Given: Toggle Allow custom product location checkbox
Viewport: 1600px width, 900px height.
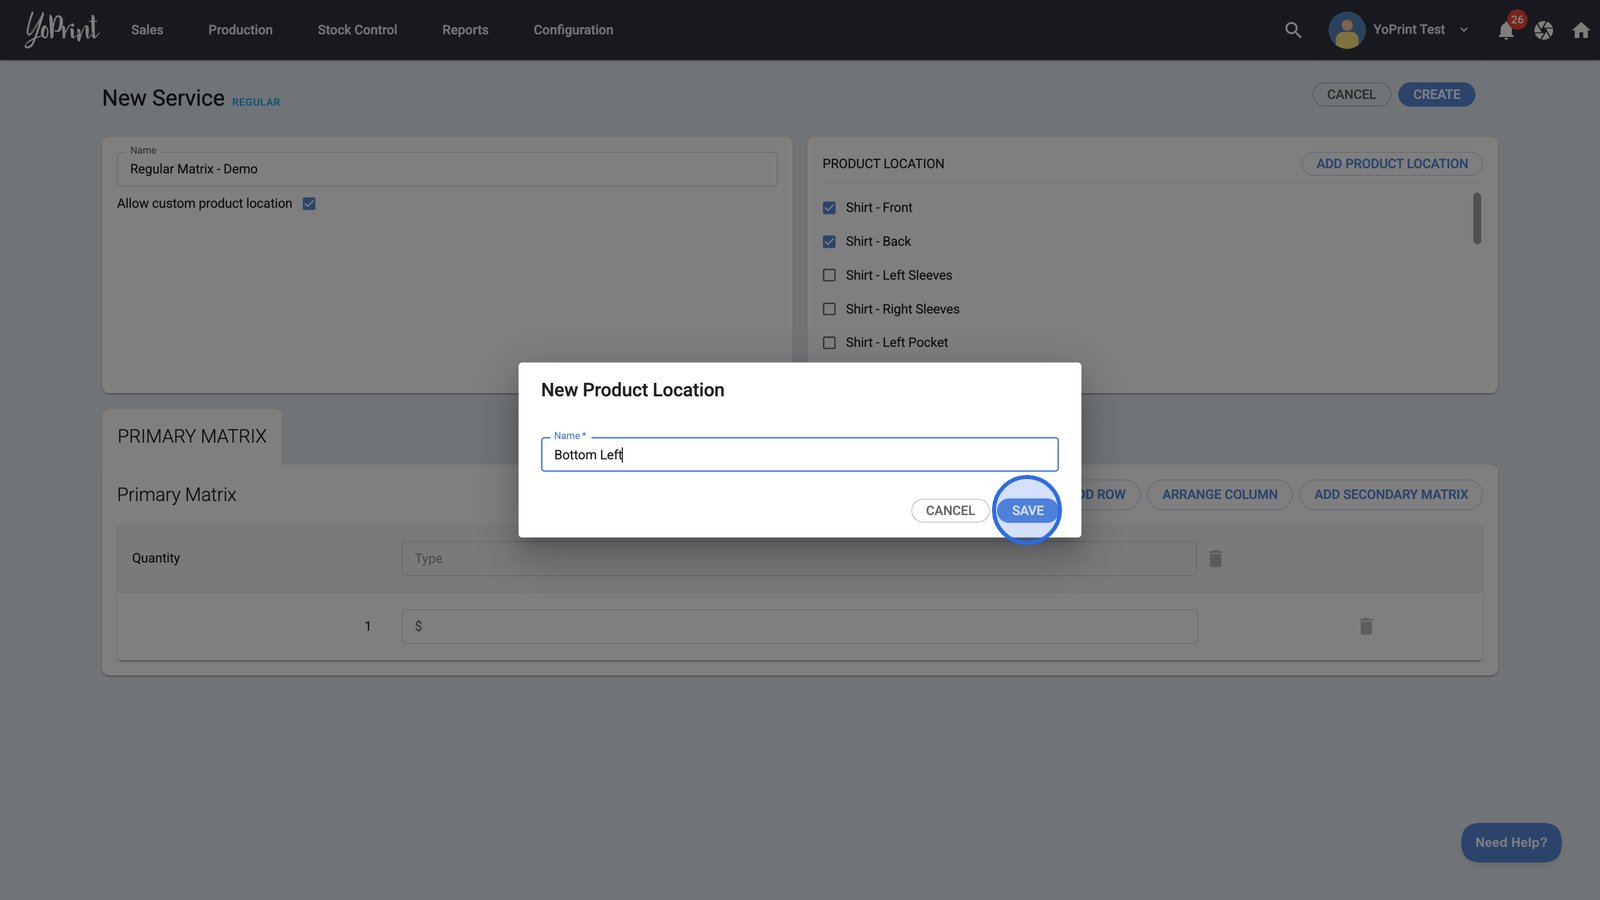Looking at the screenshot, I should click(x=309, y=204).
